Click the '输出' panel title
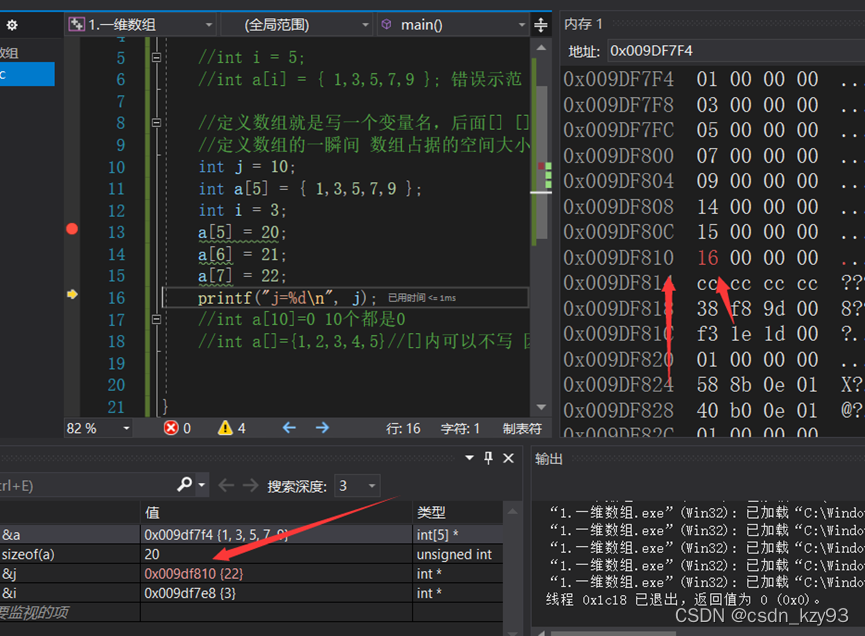Viewport: 865px width, 636px height. (548, 459)
